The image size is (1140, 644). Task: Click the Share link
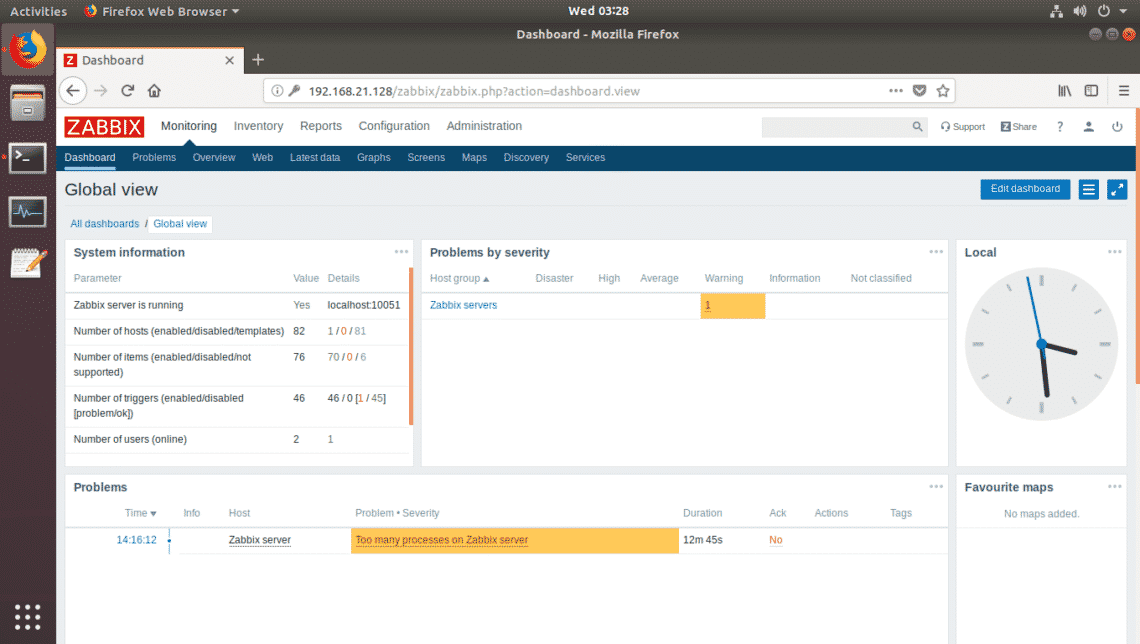point(1019,126)
